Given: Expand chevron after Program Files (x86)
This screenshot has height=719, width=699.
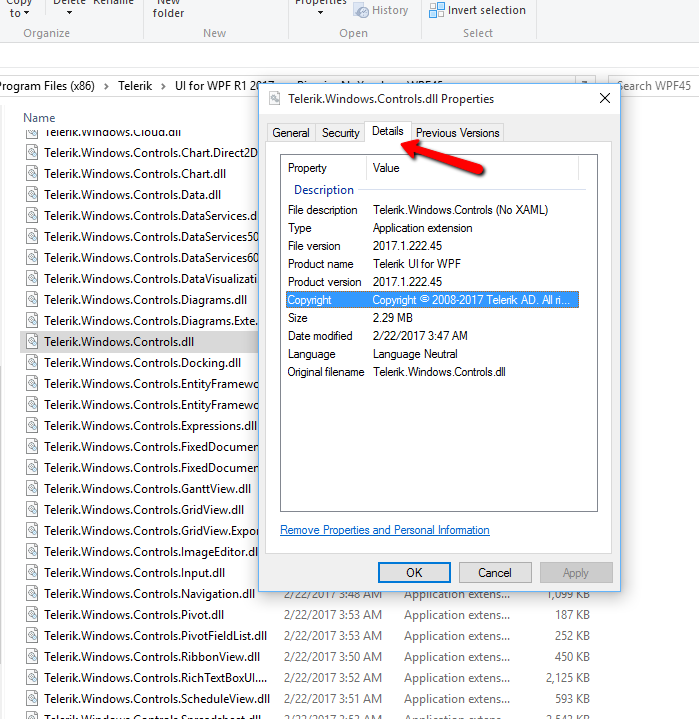Looking at the screenshot, I should (106, 86).
